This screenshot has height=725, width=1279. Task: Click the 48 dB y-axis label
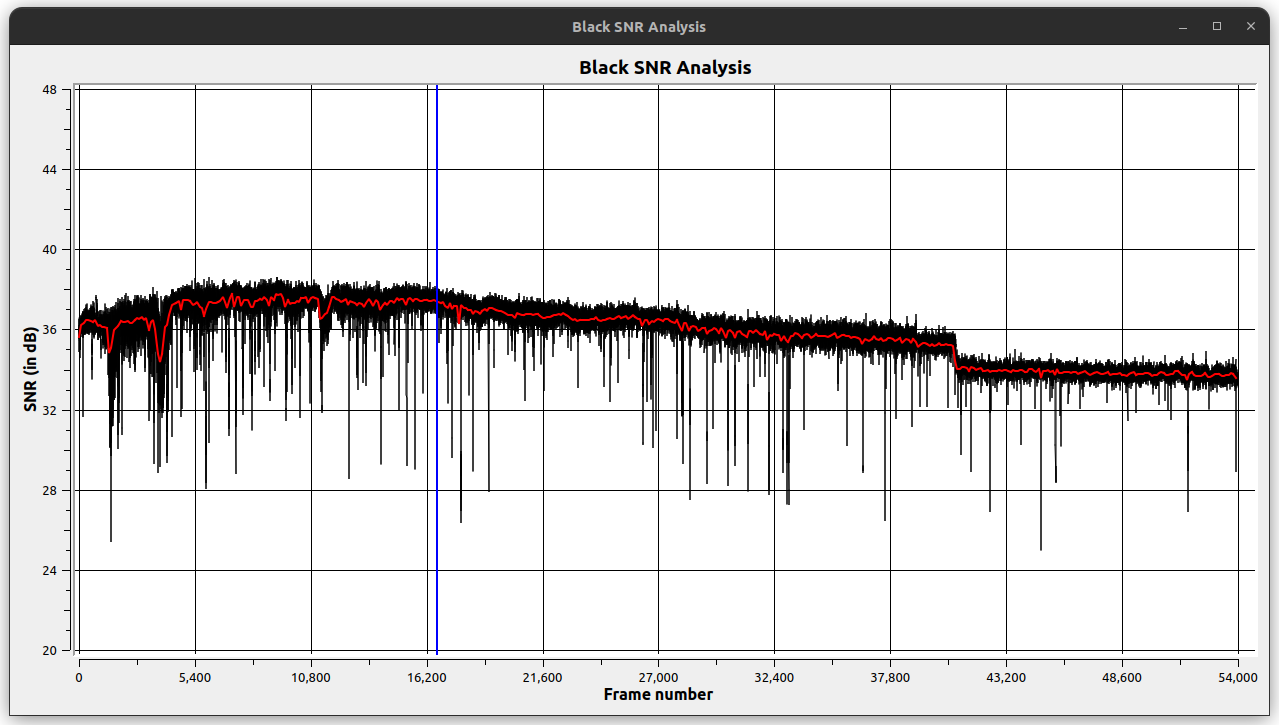click(x=49, y=89)
